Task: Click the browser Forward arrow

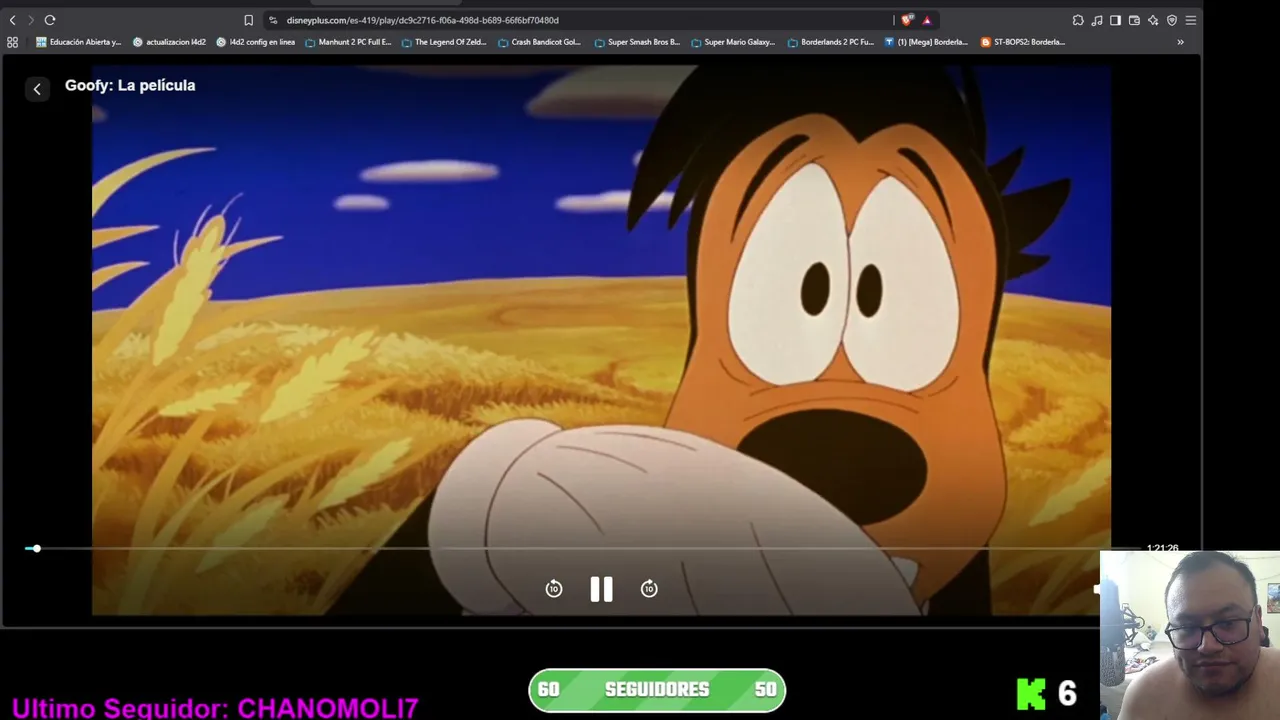Action: pyautogui.click(x=30, y=20)
